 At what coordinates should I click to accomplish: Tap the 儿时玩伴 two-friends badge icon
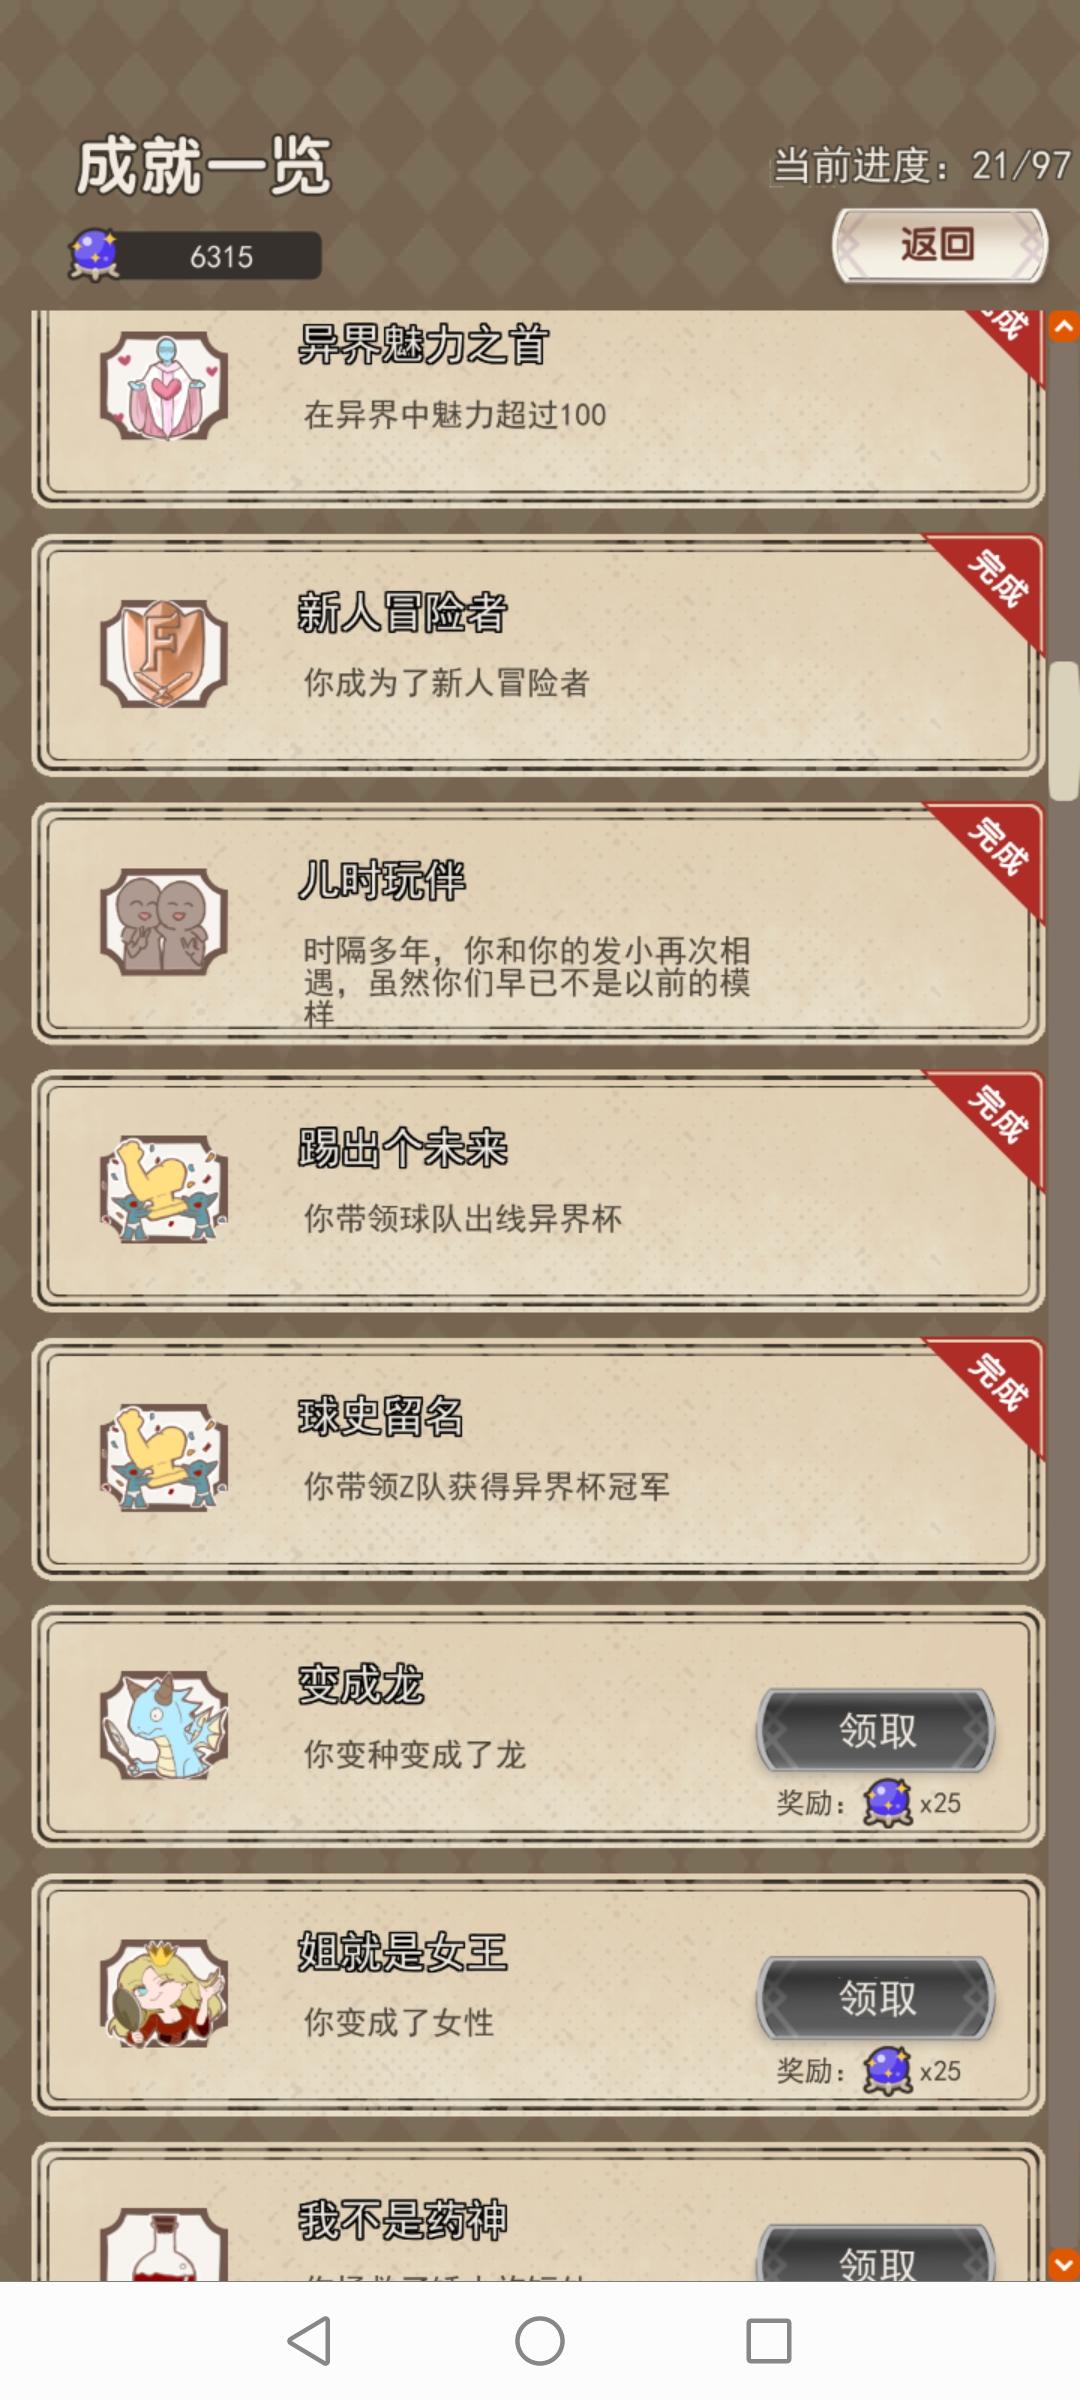pos(164,922)
